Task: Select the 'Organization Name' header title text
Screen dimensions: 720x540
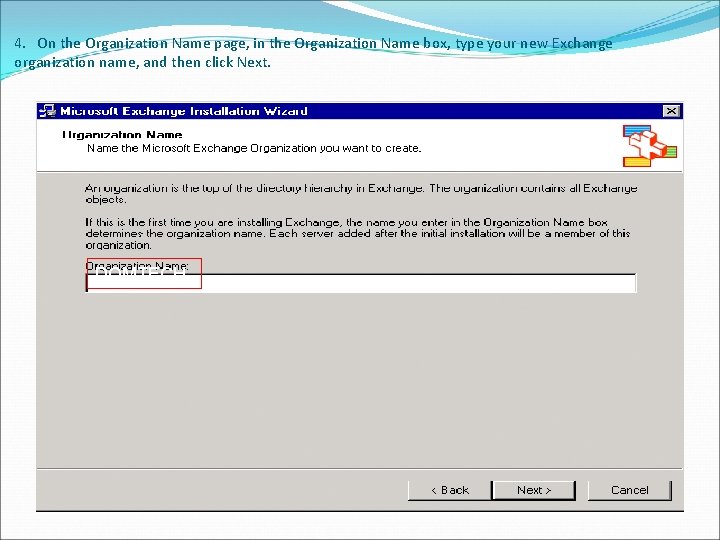Action: pyautogui.click(x=122, y=135)
